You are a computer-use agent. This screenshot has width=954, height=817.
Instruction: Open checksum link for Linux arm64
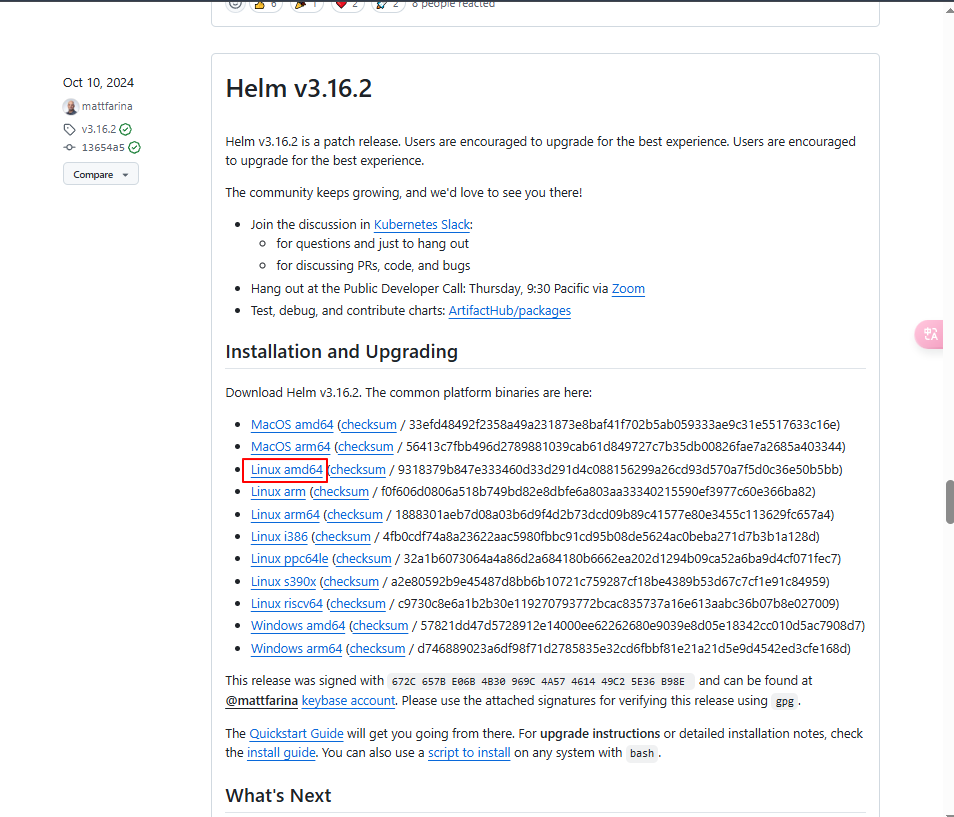pos(355,515)
